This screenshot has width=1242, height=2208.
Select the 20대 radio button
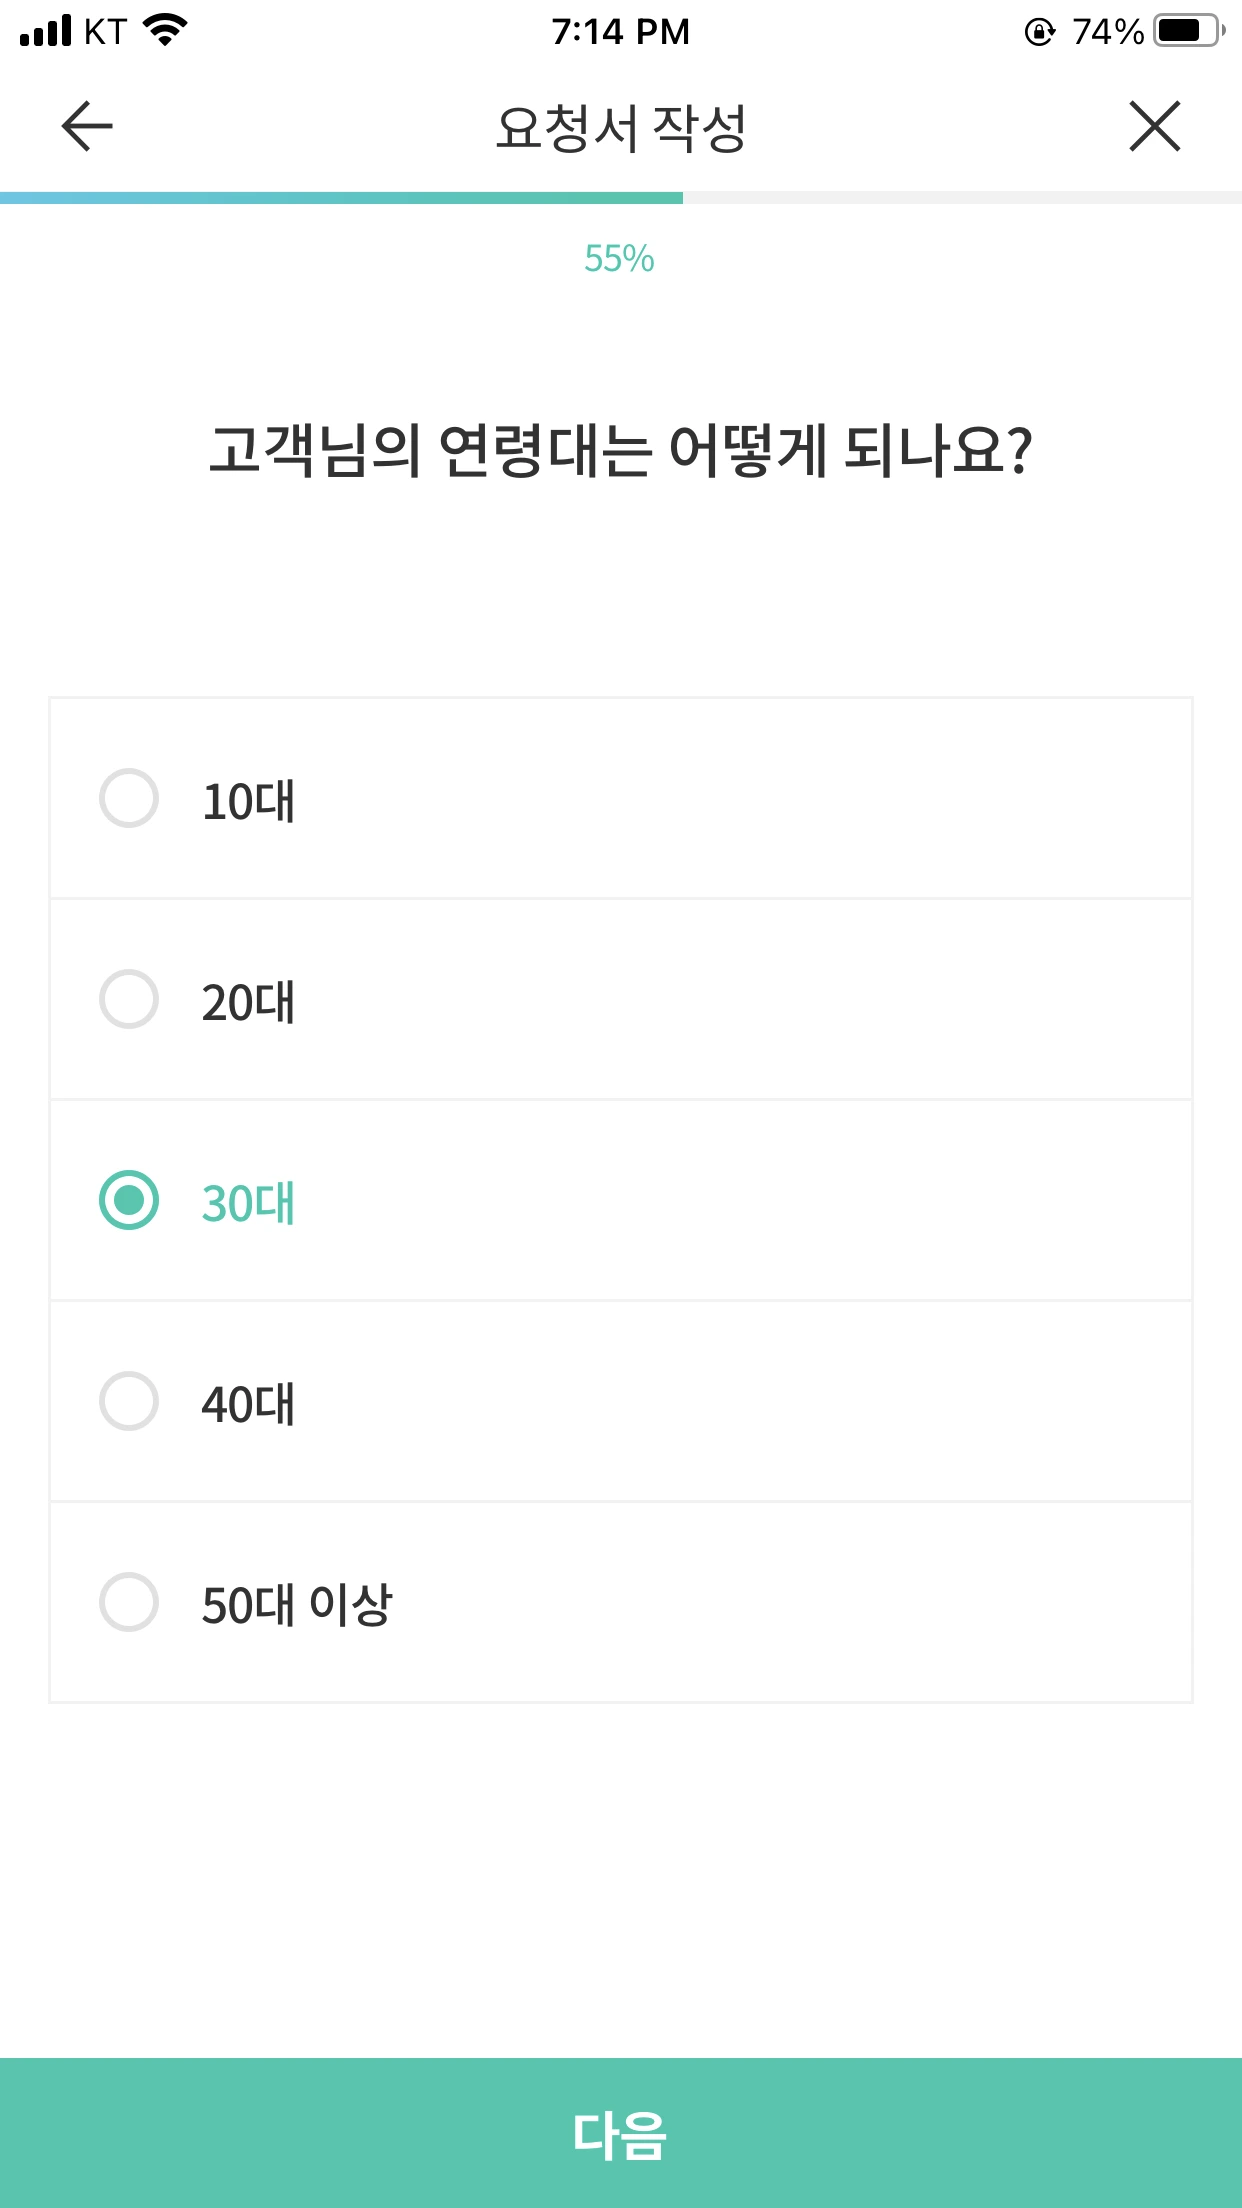129,999
